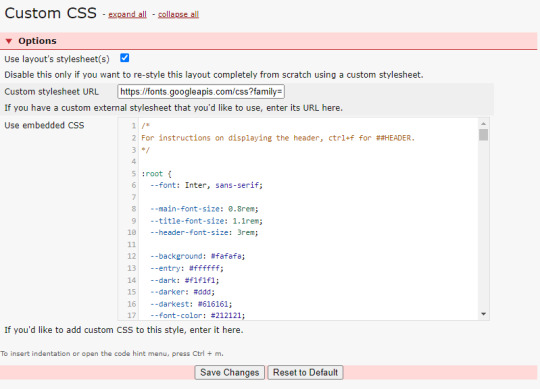Click the Custom CSS page heading
Screen dimensions: 540x389
tap(51, 13)
